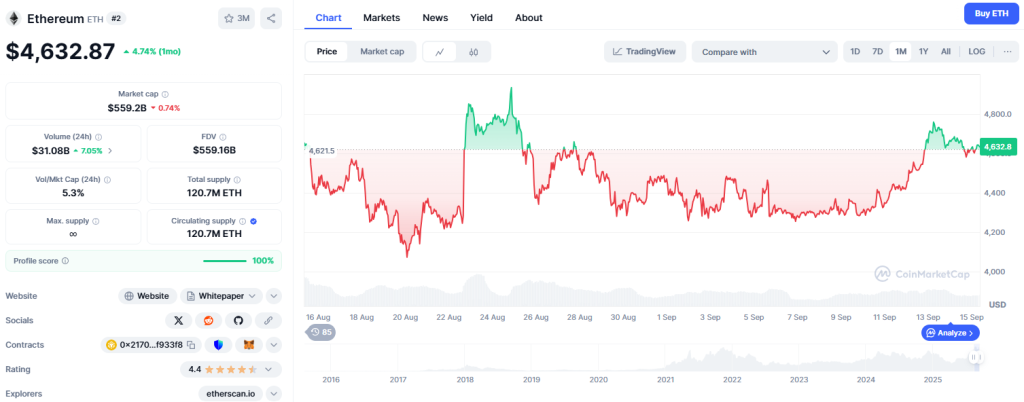The height and width of the screenshot is (402, 1024).
Task: Set chart range to All
Action: (946, 52)
